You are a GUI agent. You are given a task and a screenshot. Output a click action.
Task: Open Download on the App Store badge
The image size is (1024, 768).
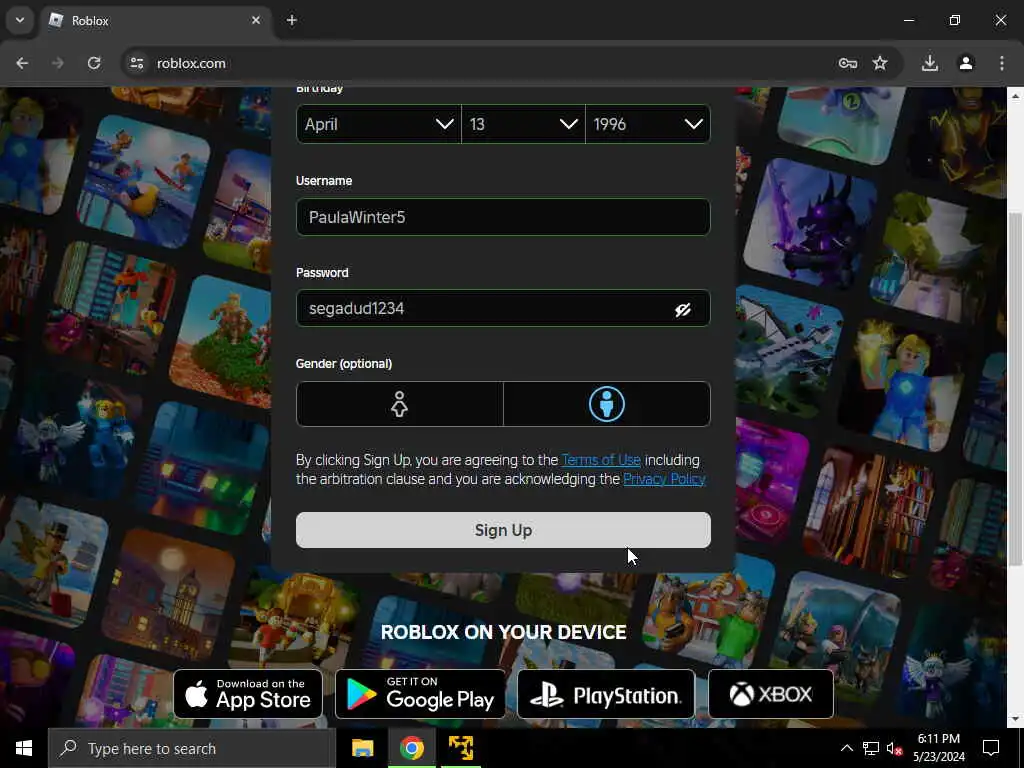click(248, 694)
